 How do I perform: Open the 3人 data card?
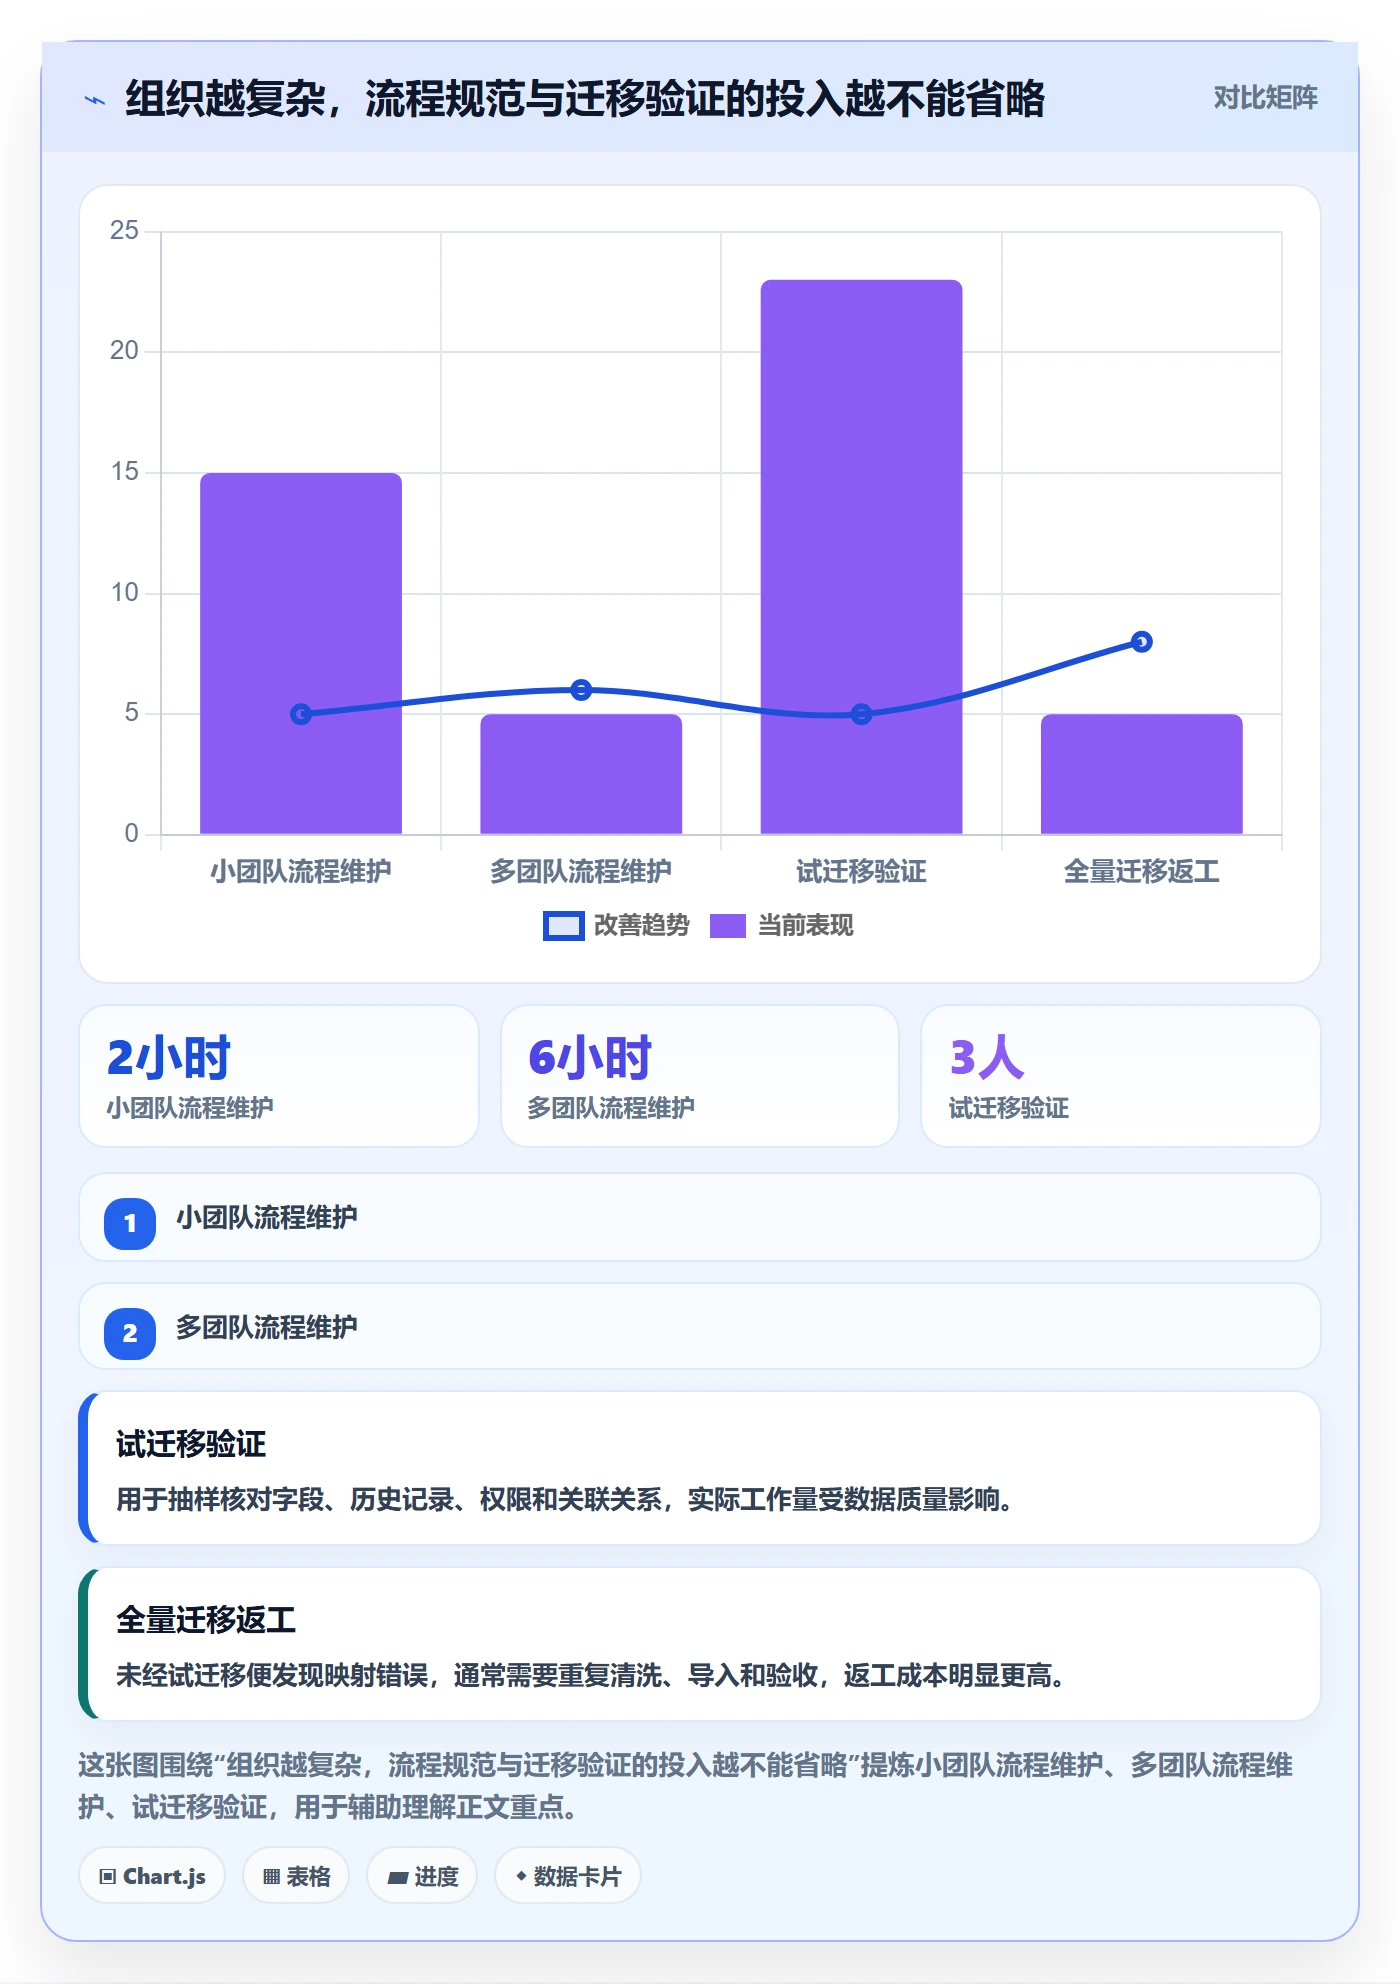1121,1076
